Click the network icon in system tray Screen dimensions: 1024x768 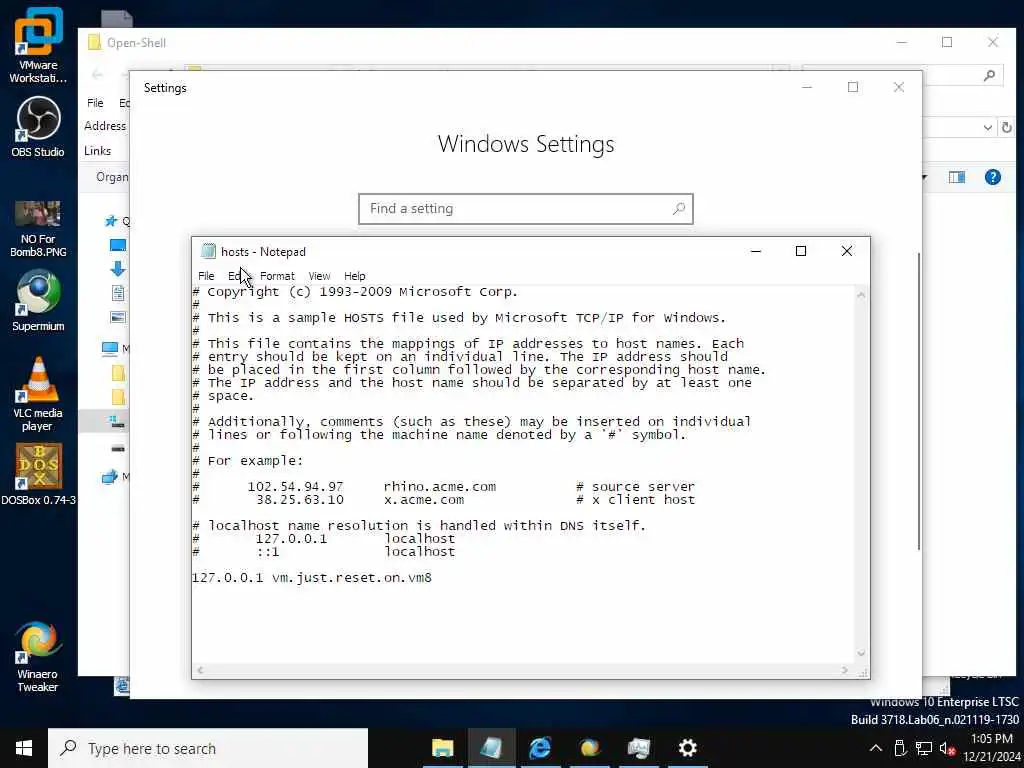point(923,748)
